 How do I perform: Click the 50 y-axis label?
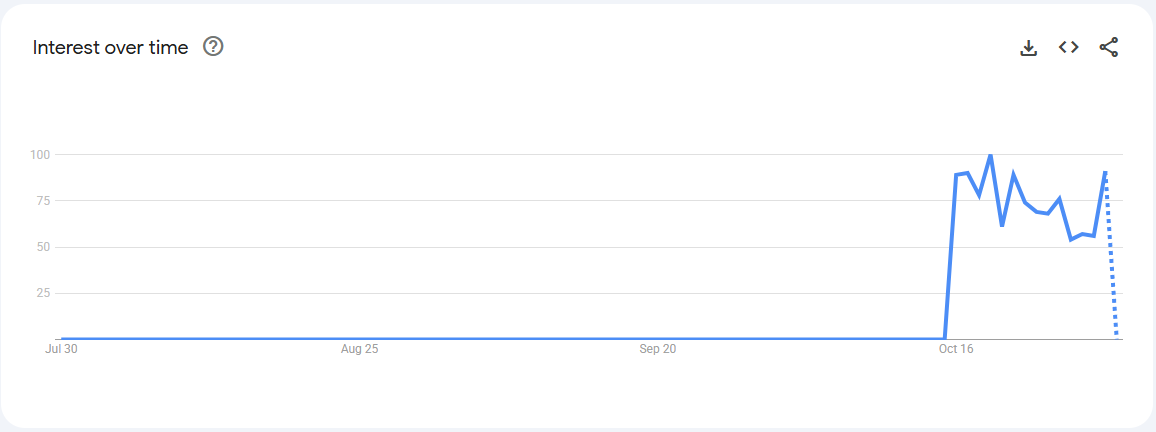coord(43,247)
